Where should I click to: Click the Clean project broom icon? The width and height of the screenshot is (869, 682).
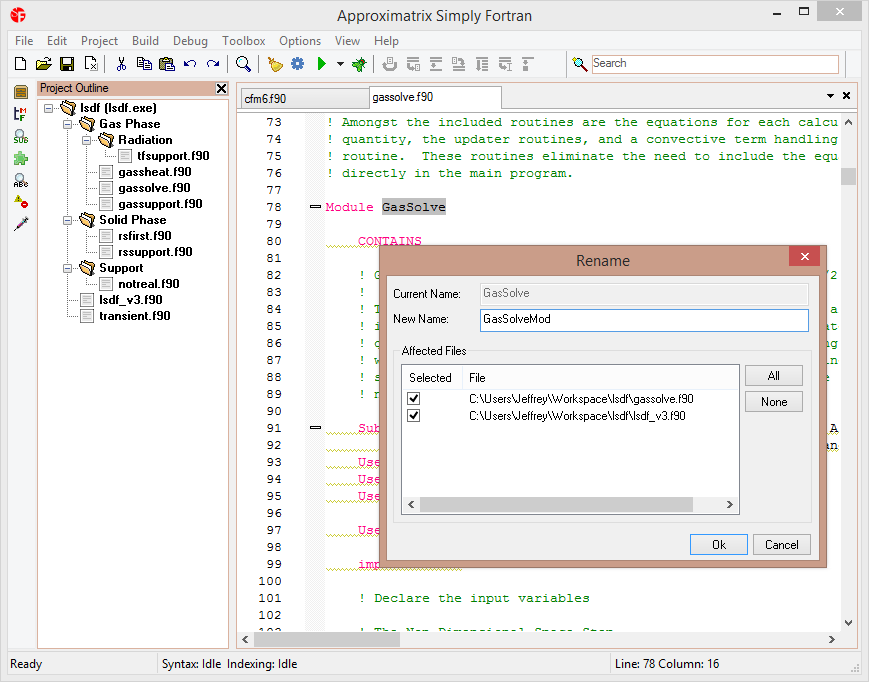tap(275, 64)
